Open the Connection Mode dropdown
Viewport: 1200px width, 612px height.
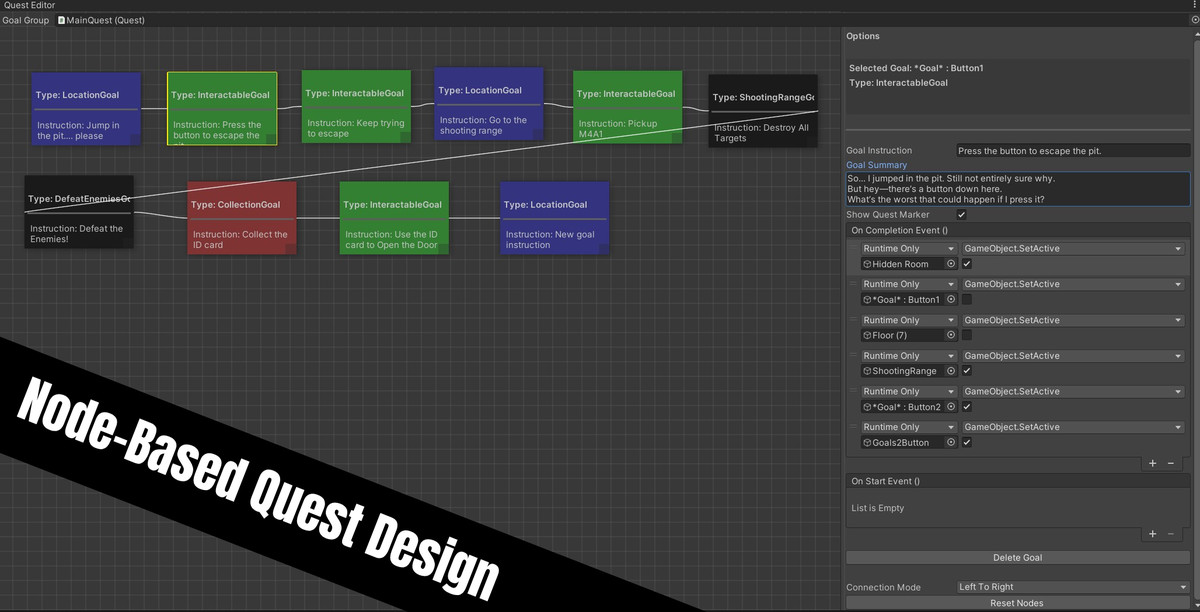(x=1072, y=587)
